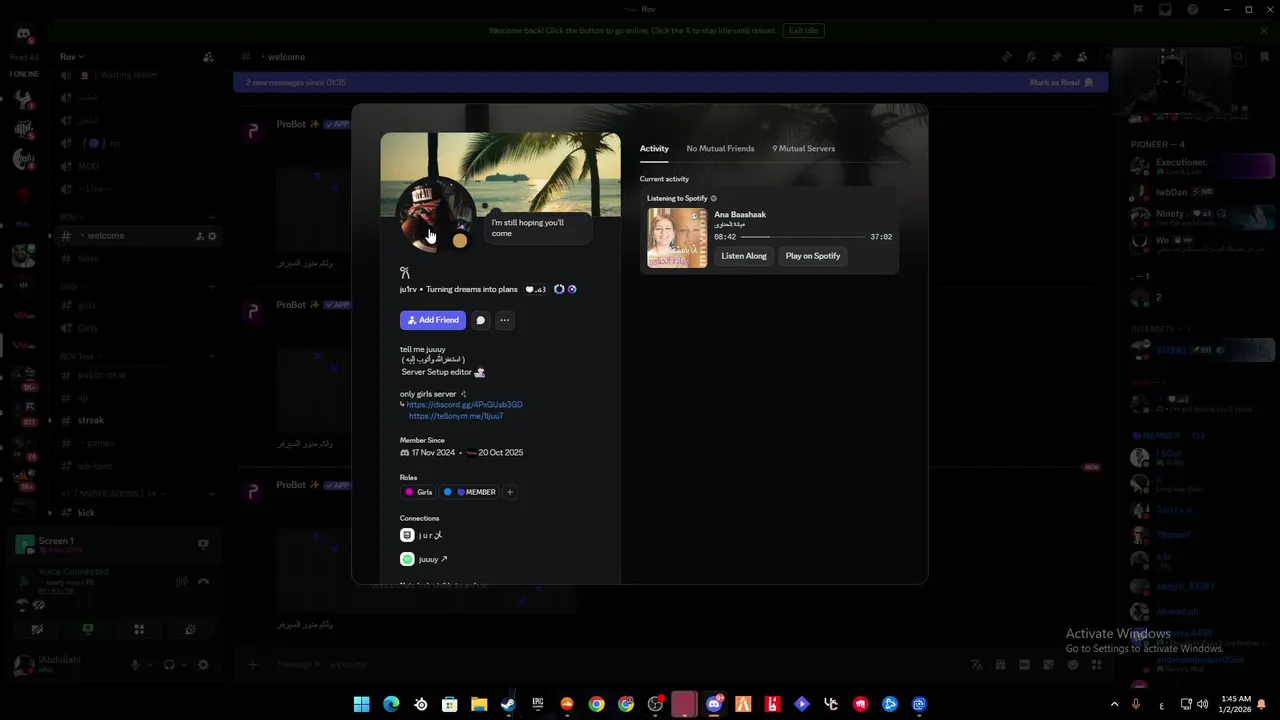This screenshot has height=720, width=1280.
Task: Open activities icon in voice panel
Action: click(x=139, y=630)
